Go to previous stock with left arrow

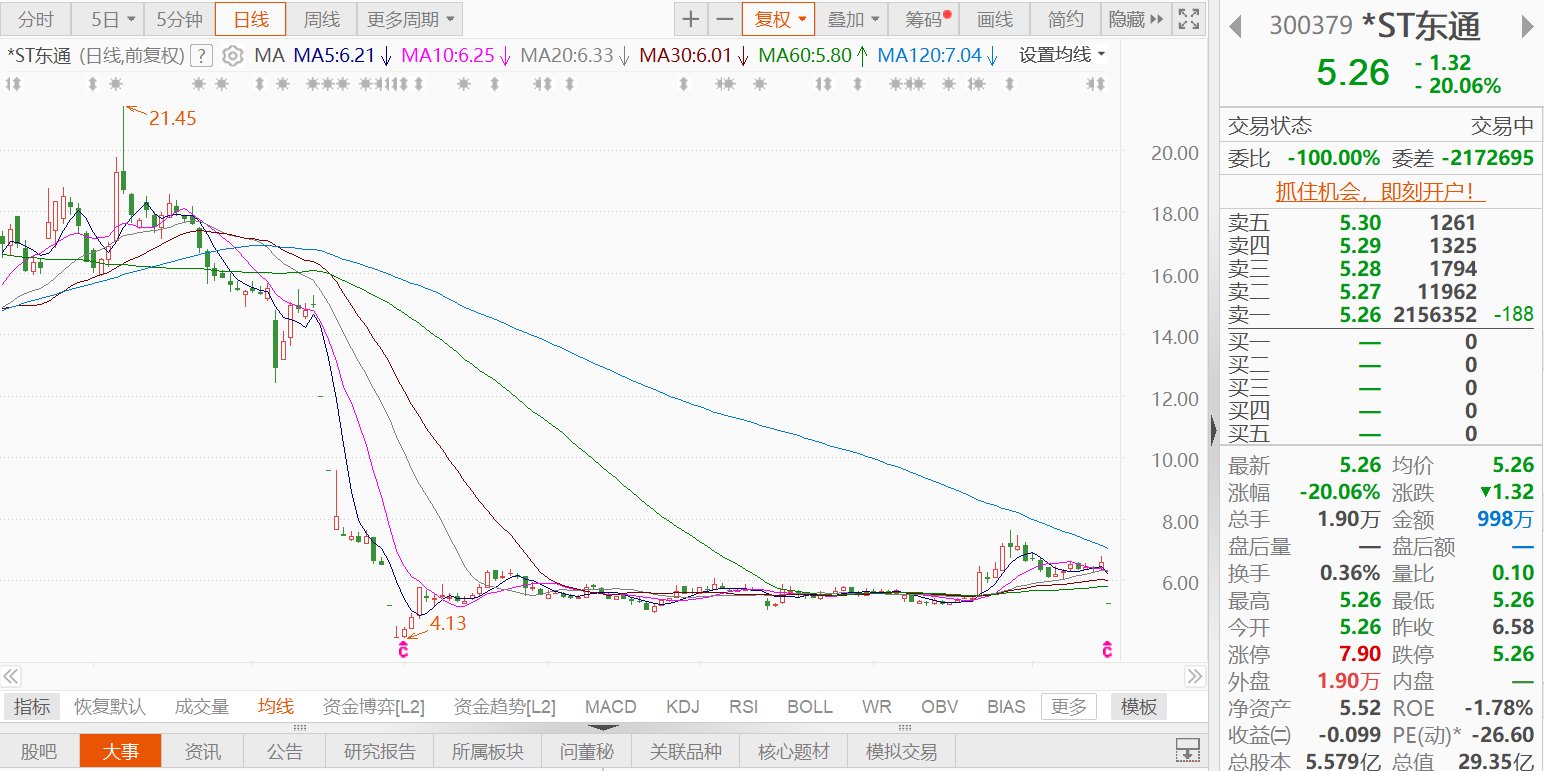(1238, 26)
